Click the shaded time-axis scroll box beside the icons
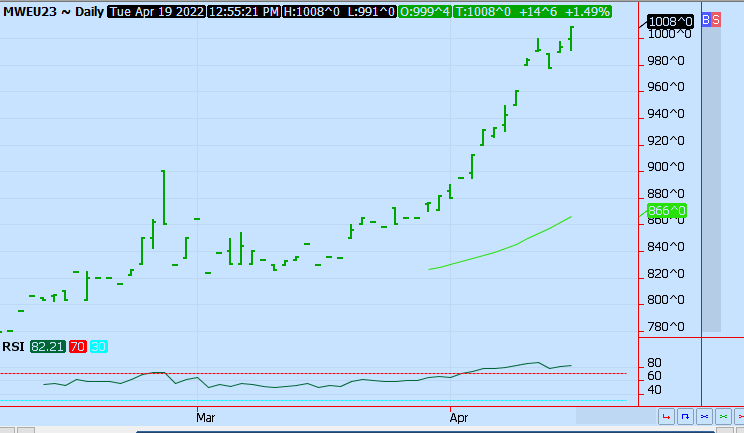This screenshot has width=744, height=433. coord(615,416)
